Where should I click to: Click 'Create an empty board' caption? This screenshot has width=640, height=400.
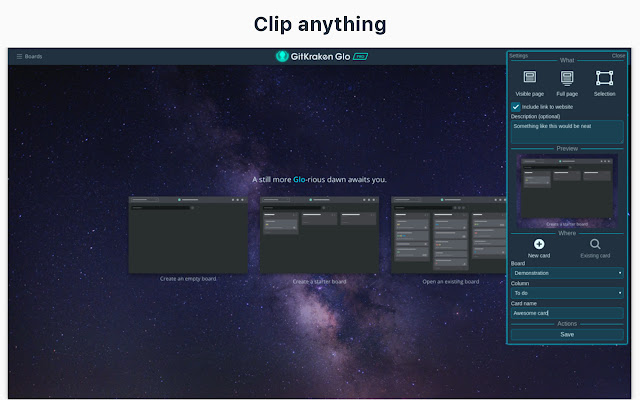point(188,279)
